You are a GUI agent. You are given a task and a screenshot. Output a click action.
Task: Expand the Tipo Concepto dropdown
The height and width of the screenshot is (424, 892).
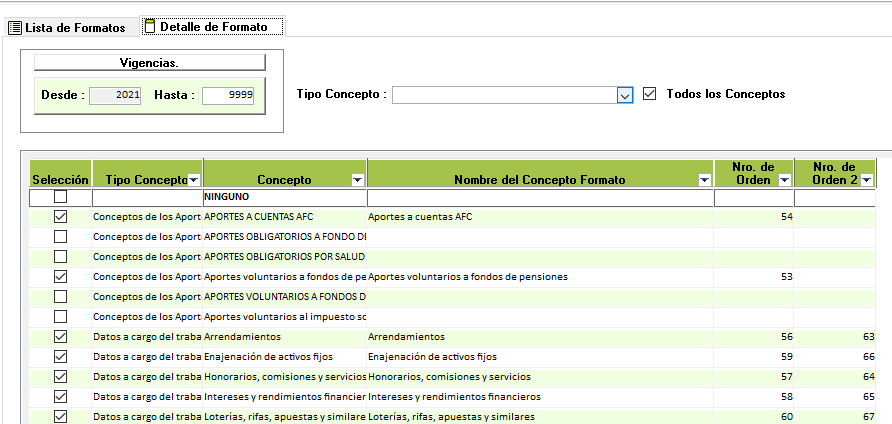pos(625,95)
